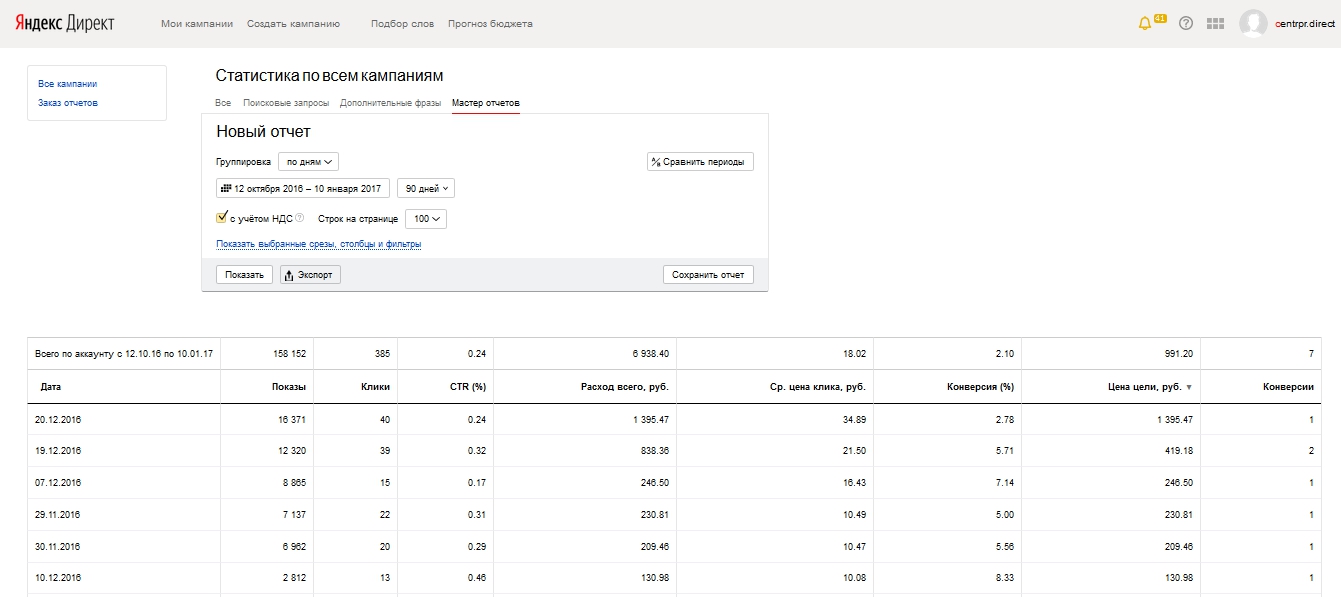Viewport: 1341px width, 597px height.
Task: Select the Мастер отчетов tab
Action: point(486,103)
